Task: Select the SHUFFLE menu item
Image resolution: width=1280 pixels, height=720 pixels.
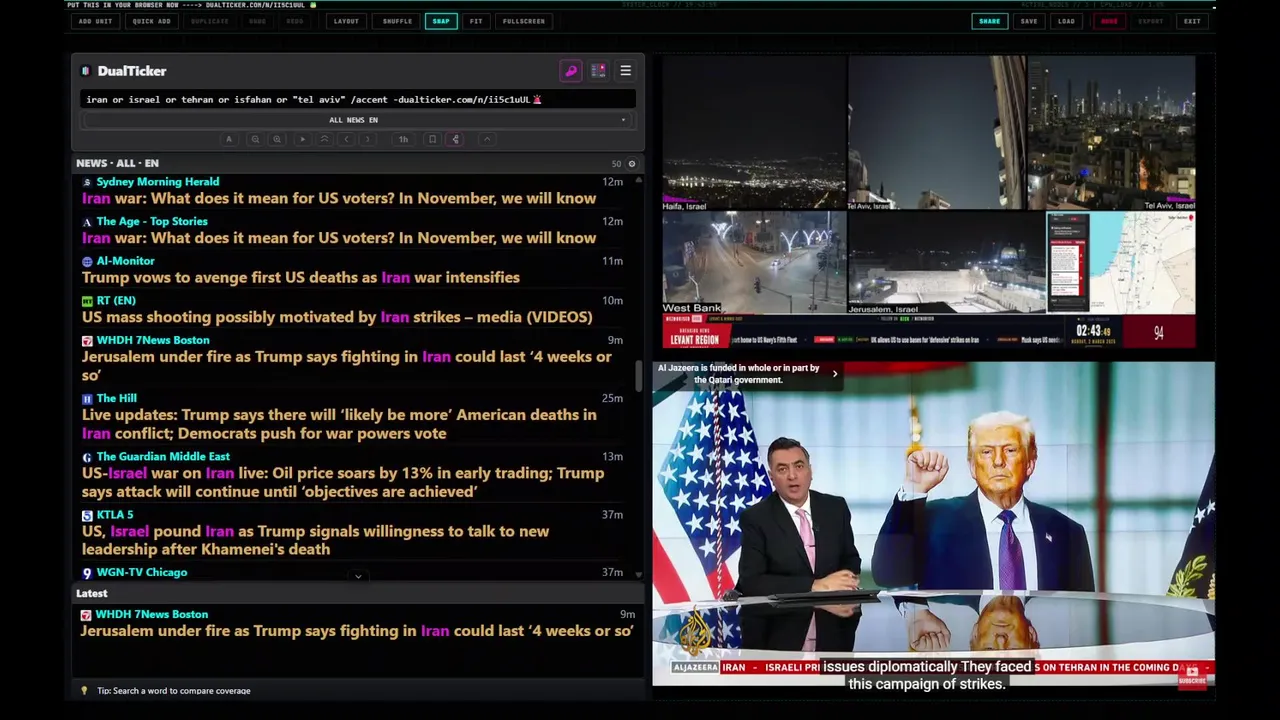Action: click(397, 21)
